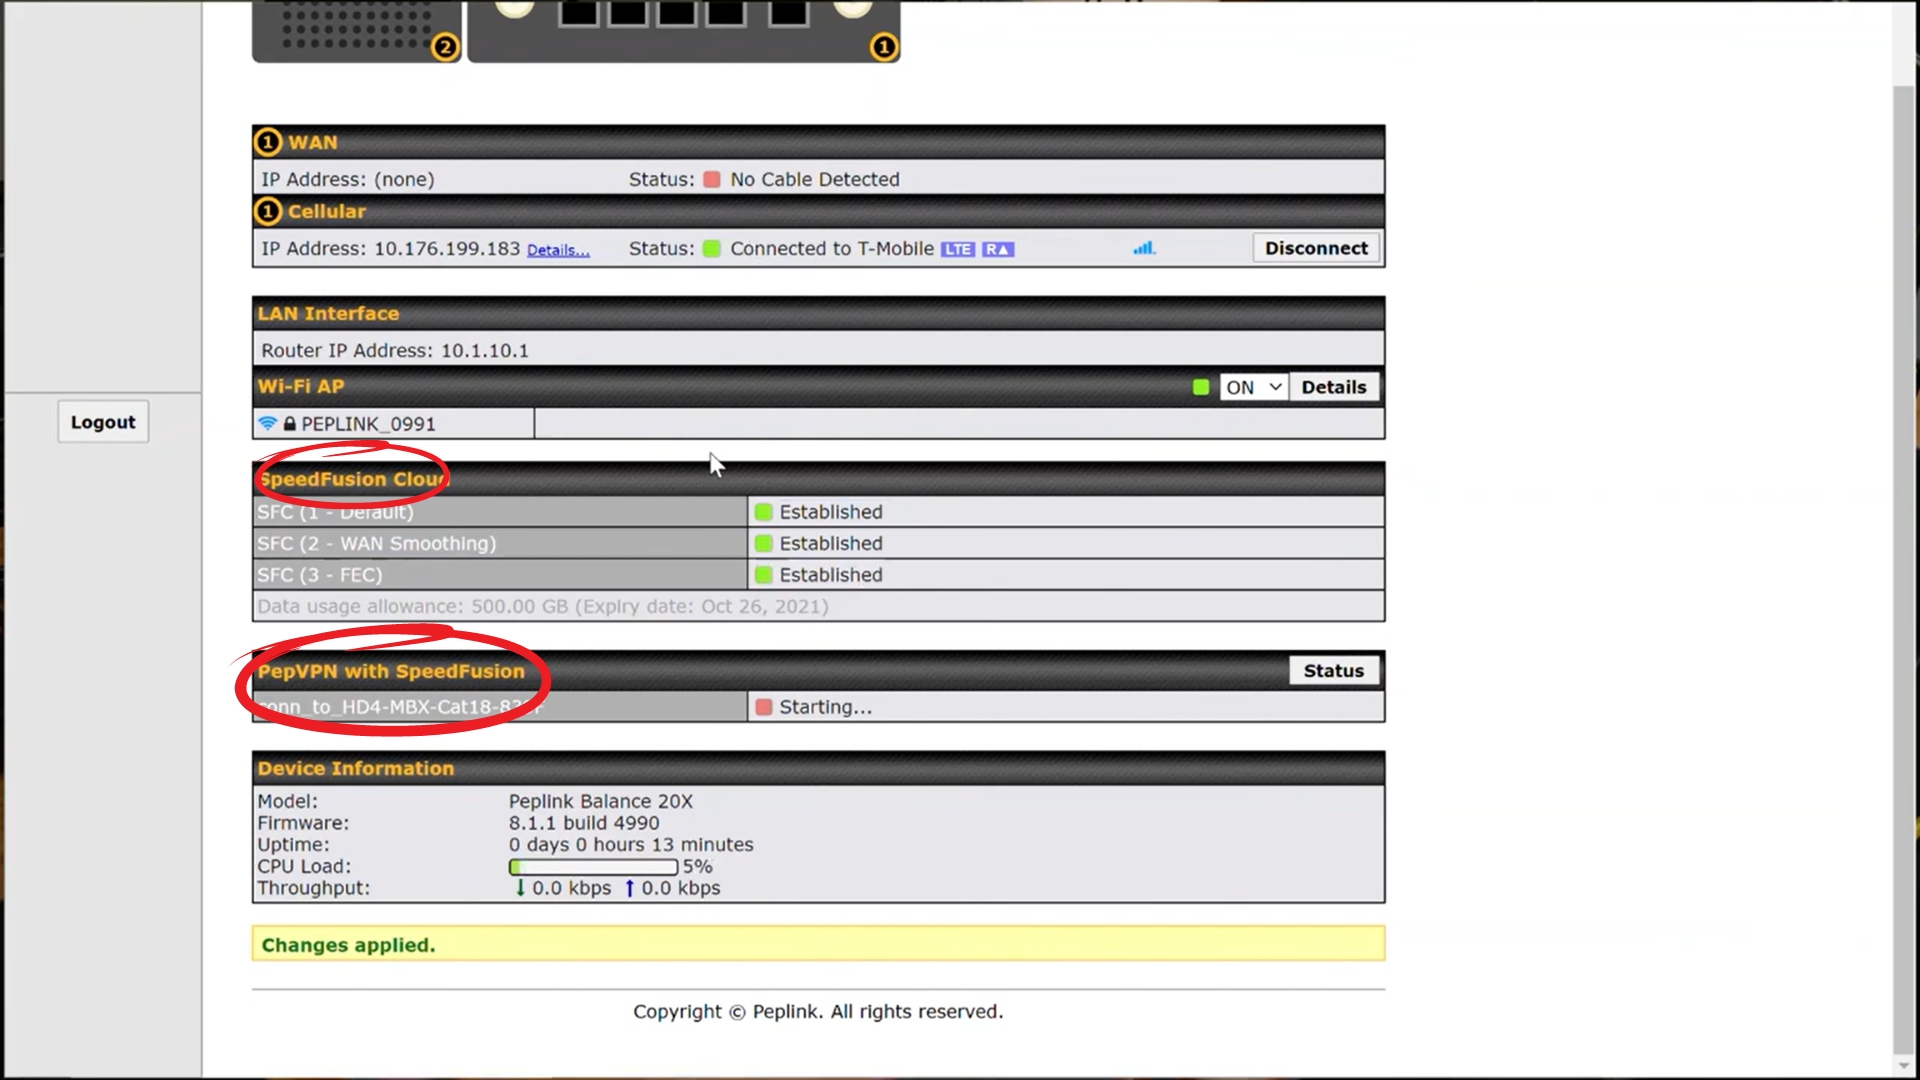Click the Cellular number 1 circle icon
This screenshot has height=1080, width=1920.
point(267,211)
